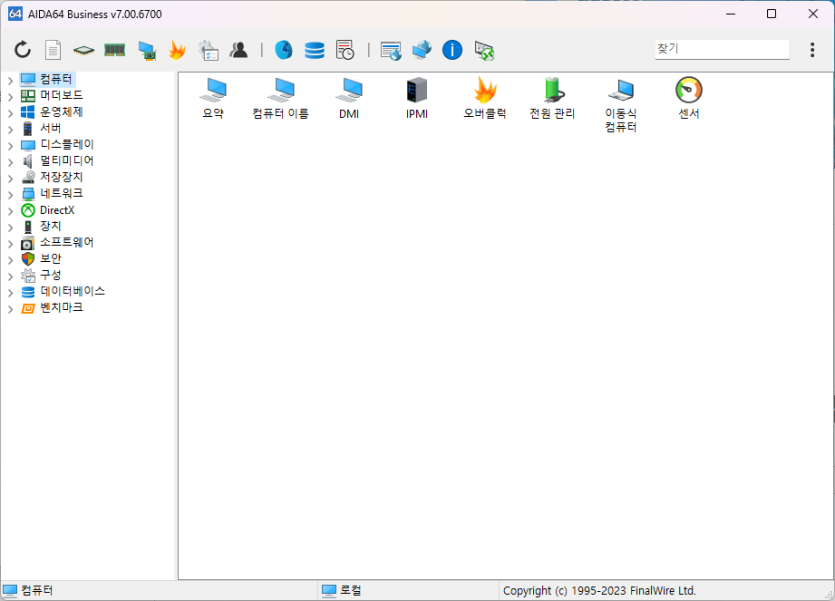
Task: Expand the 네트워크 tree node arrow
Action: click(10, 194)
